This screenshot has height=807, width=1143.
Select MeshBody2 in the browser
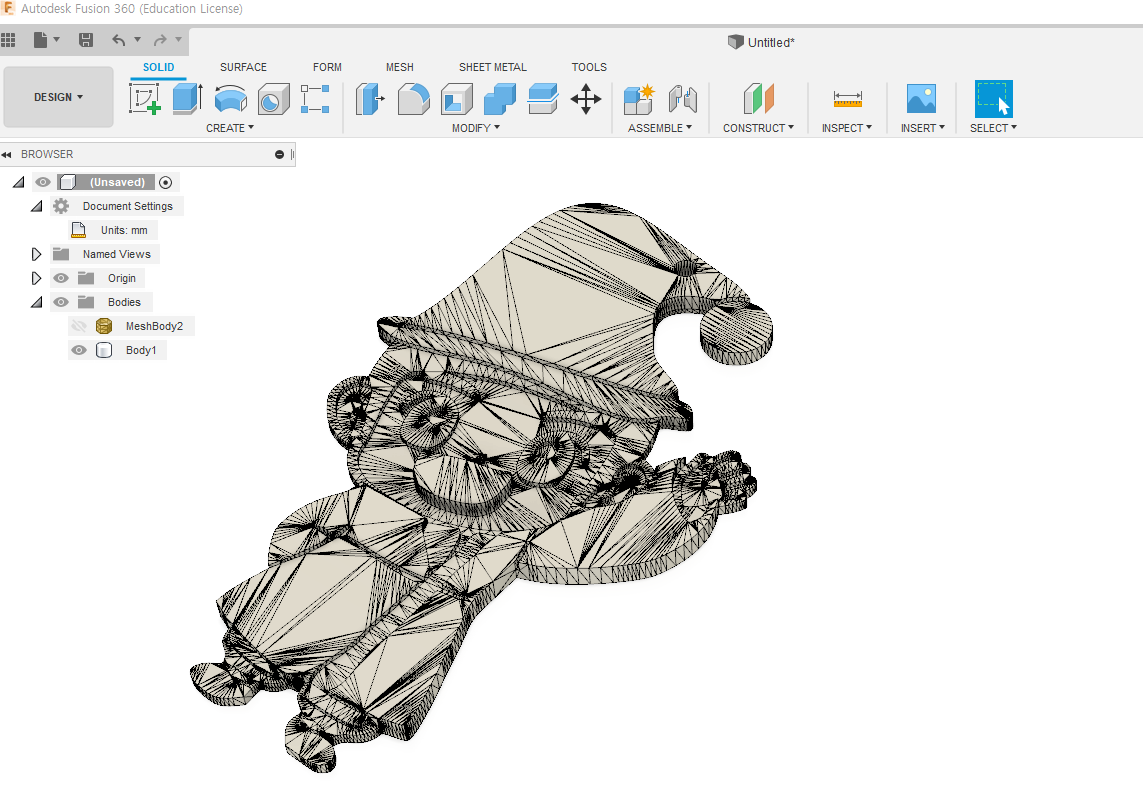point(154,326)
